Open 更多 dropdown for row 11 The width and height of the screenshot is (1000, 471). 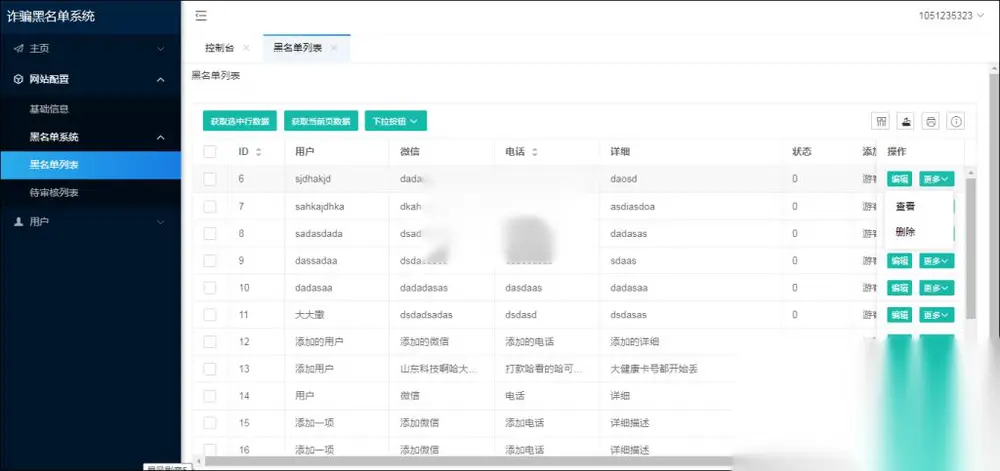pyautogui.click(x=936, y=315)
